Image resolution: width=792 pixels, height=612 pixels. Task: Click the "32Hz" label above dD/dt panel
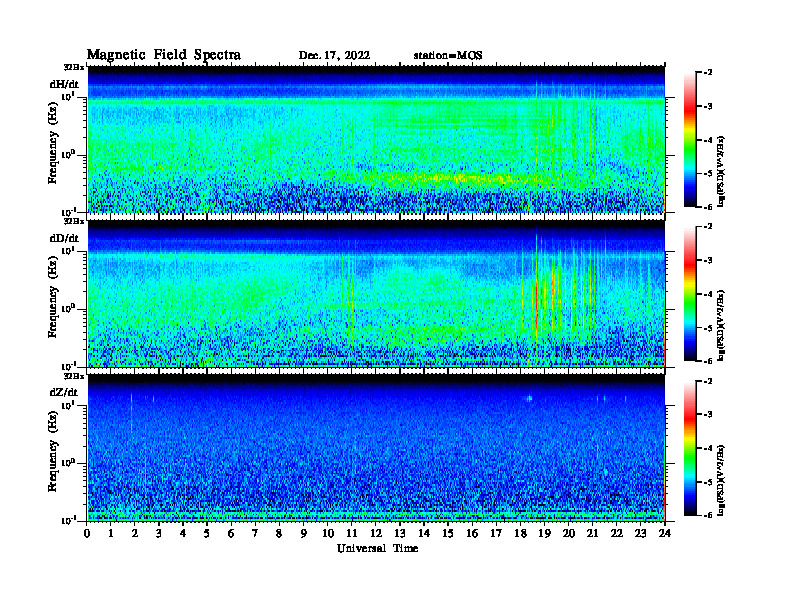[x=74, y=221]
